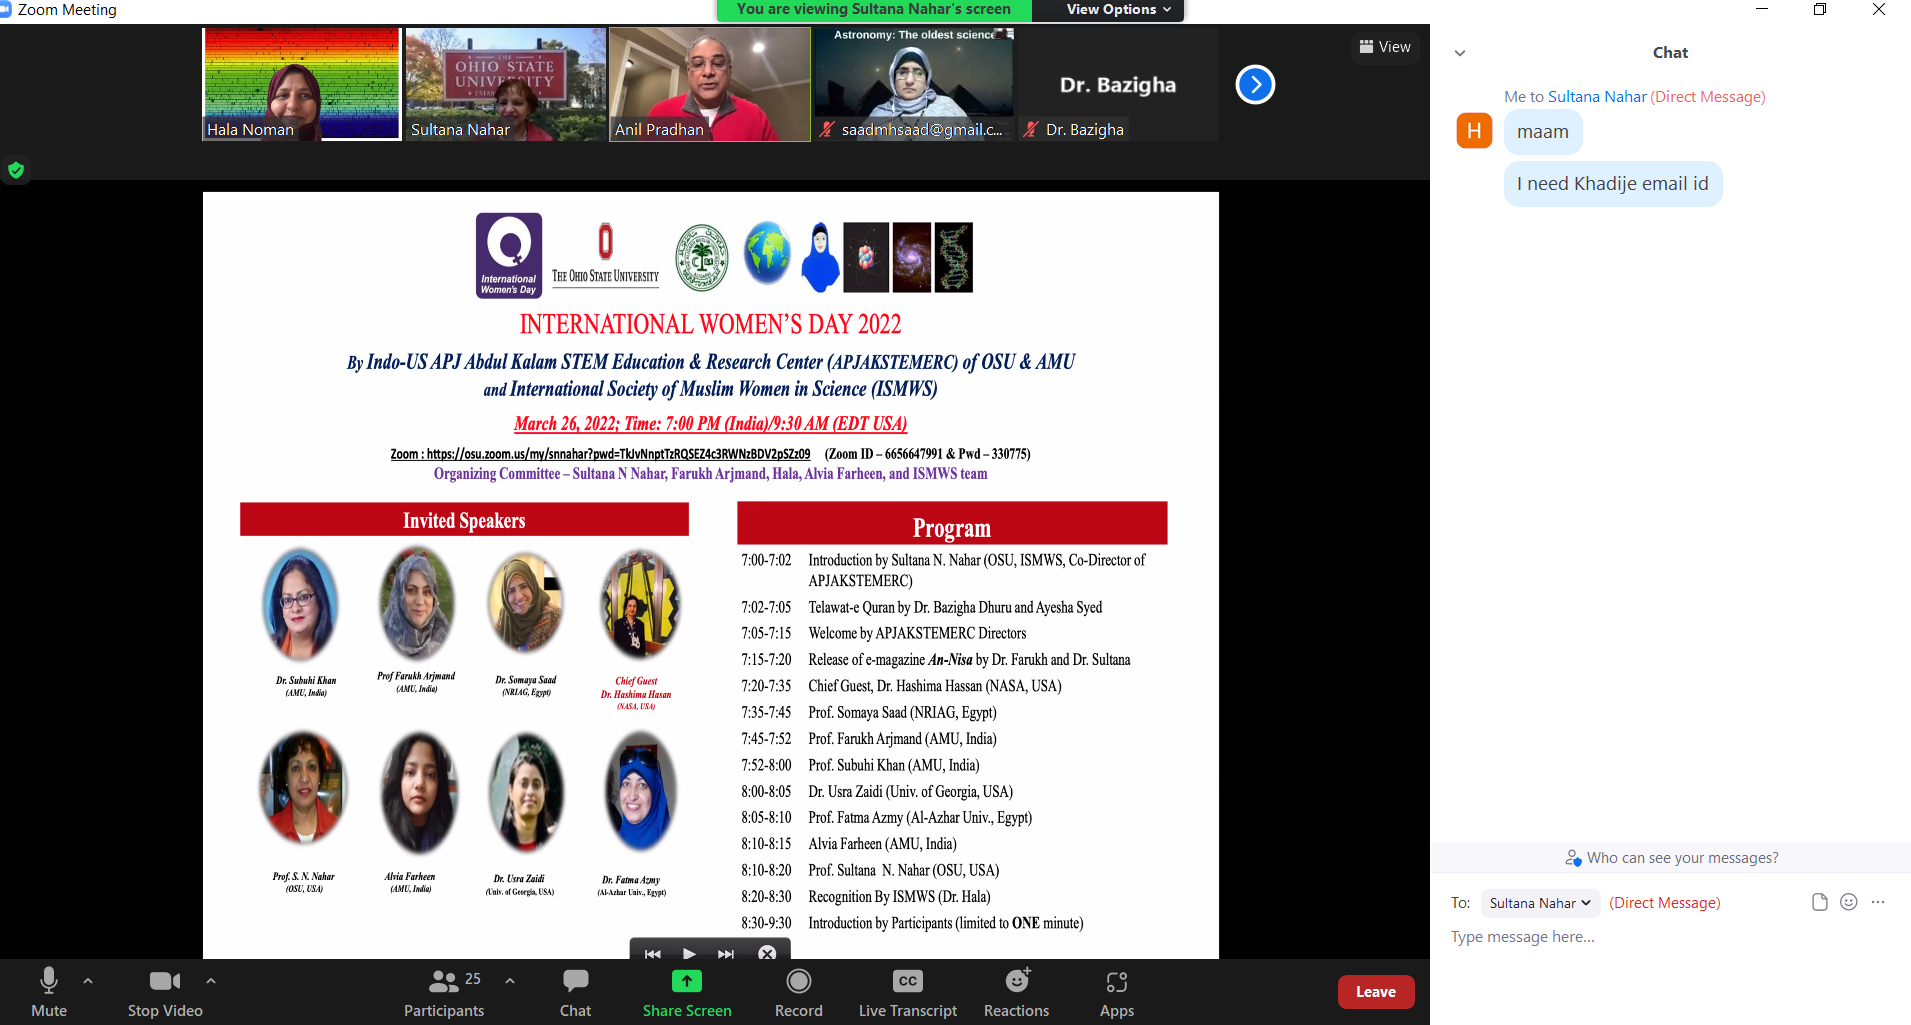Start recording the meeting
Screen dimensions: 1911x1025
tap(798, 992)
